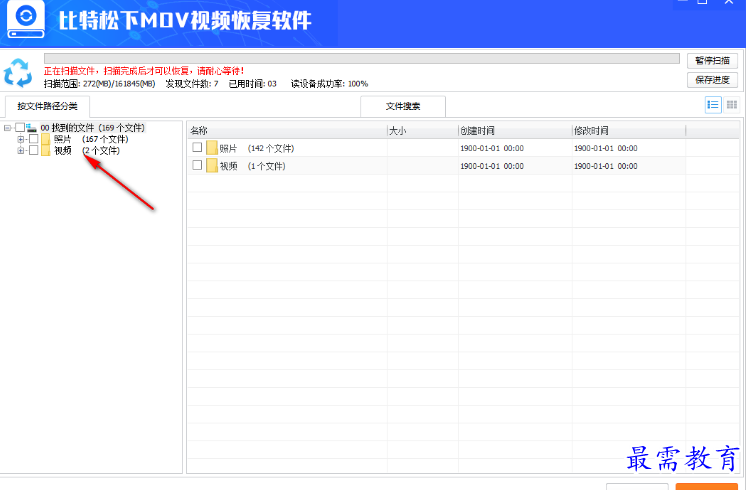This screenshot has height=490, width=748.
Task: Click the scan progress bar
Action: (360, 60)
